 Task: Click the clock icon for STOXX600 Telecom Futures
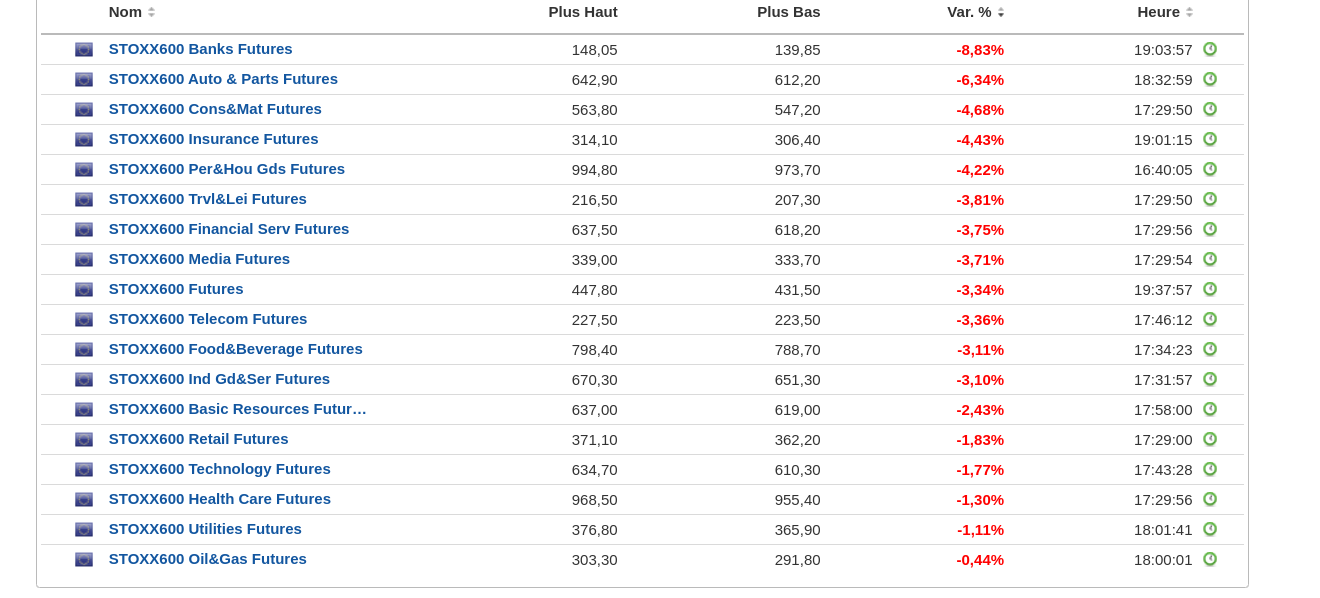coord(1210,319)
